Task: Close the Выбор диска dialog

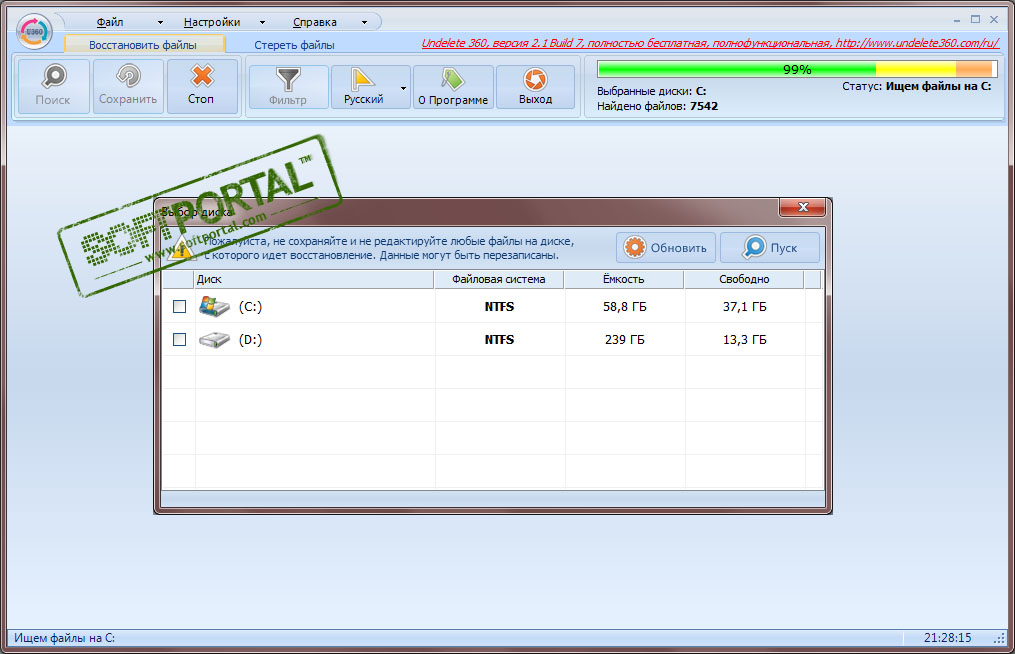Action: pos(803,207)
